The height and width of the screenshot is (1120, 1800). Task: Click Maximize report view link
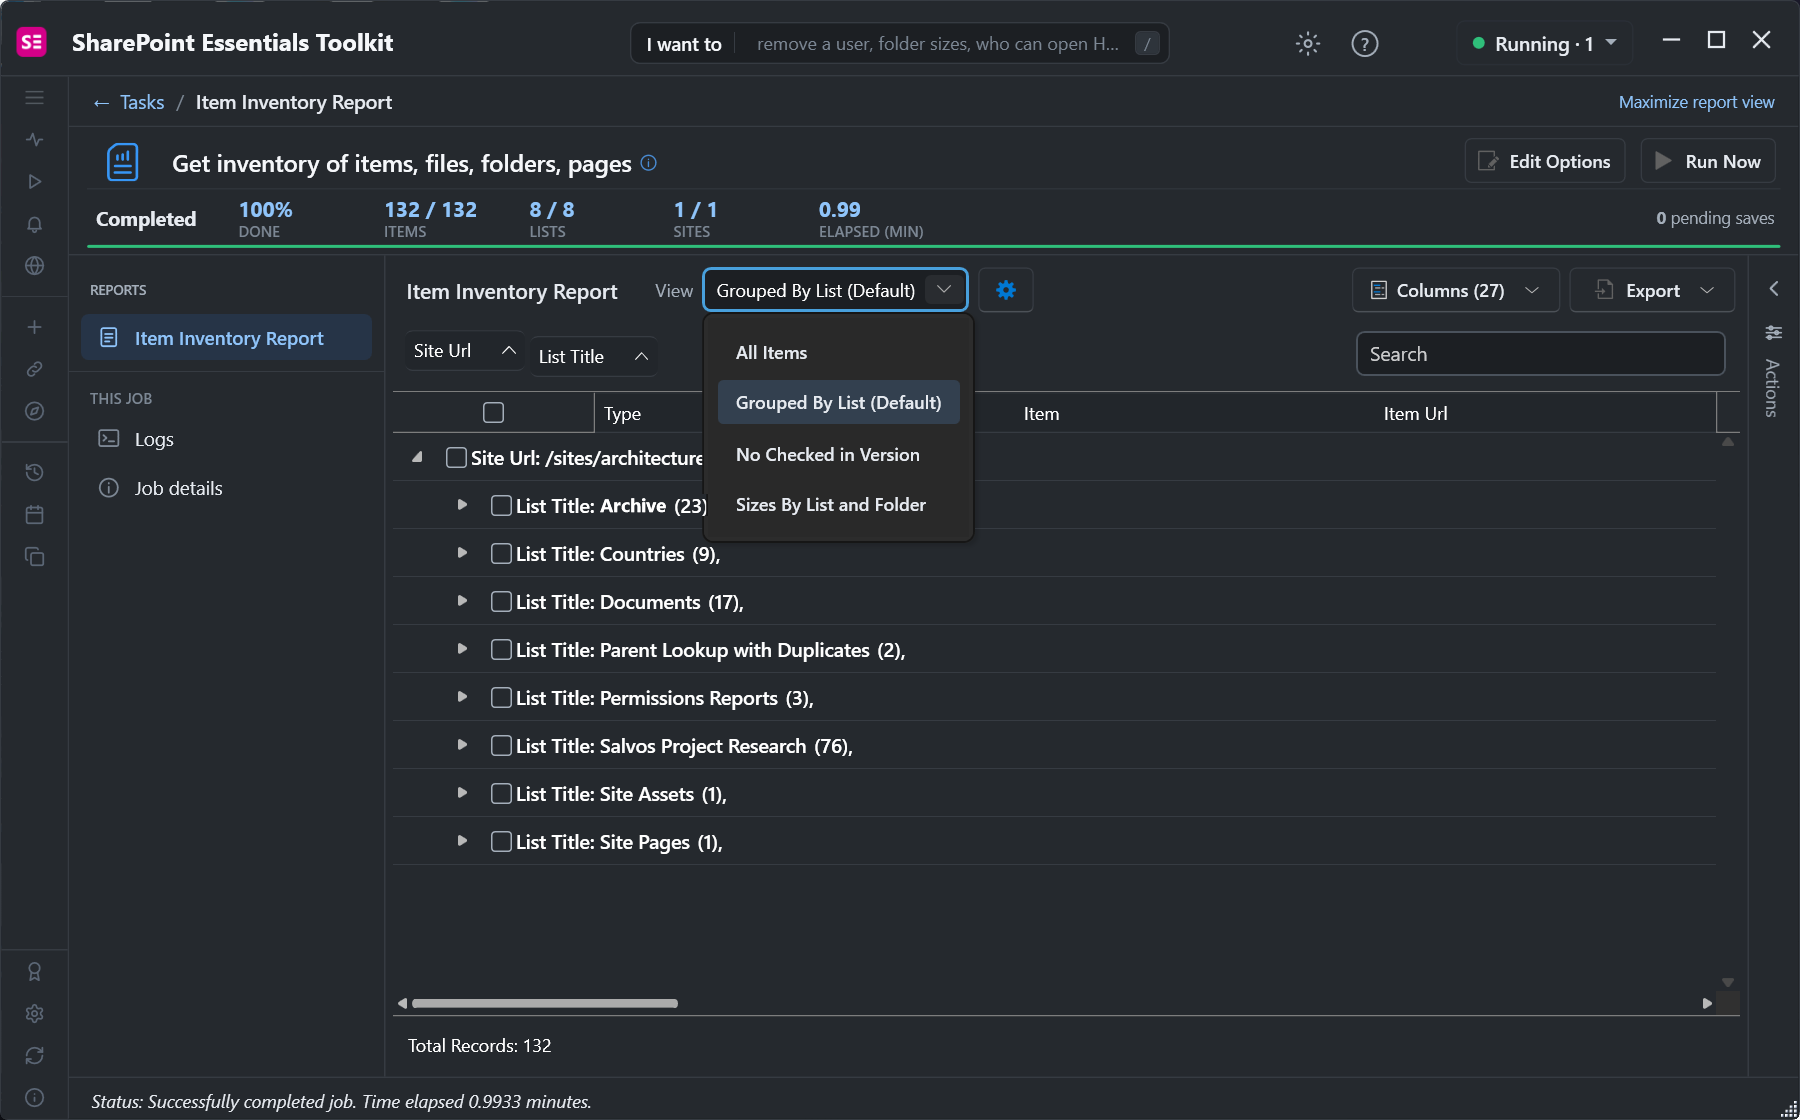[1696, 102]
